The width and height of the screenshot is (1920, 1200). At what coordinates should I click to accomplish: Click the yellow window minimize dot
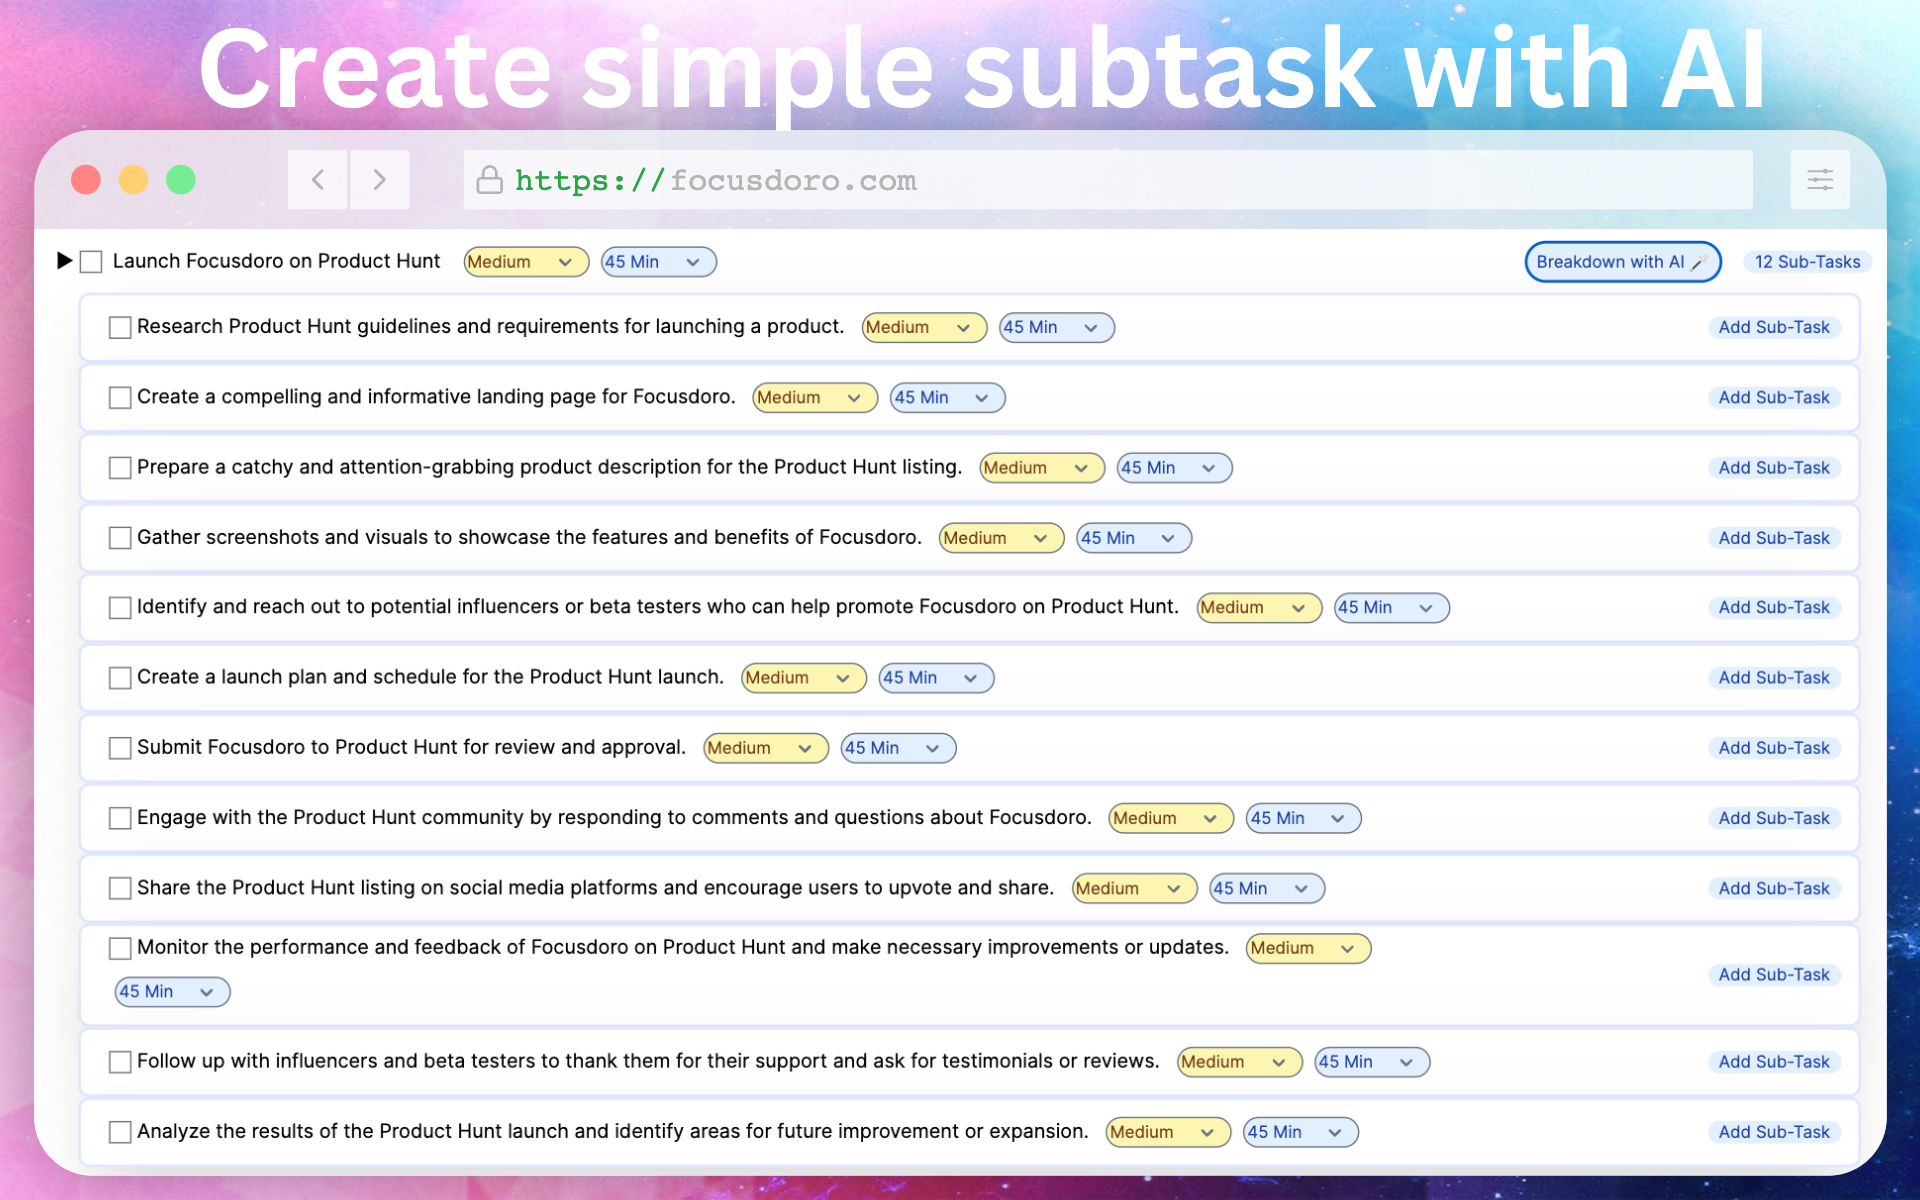133,180
